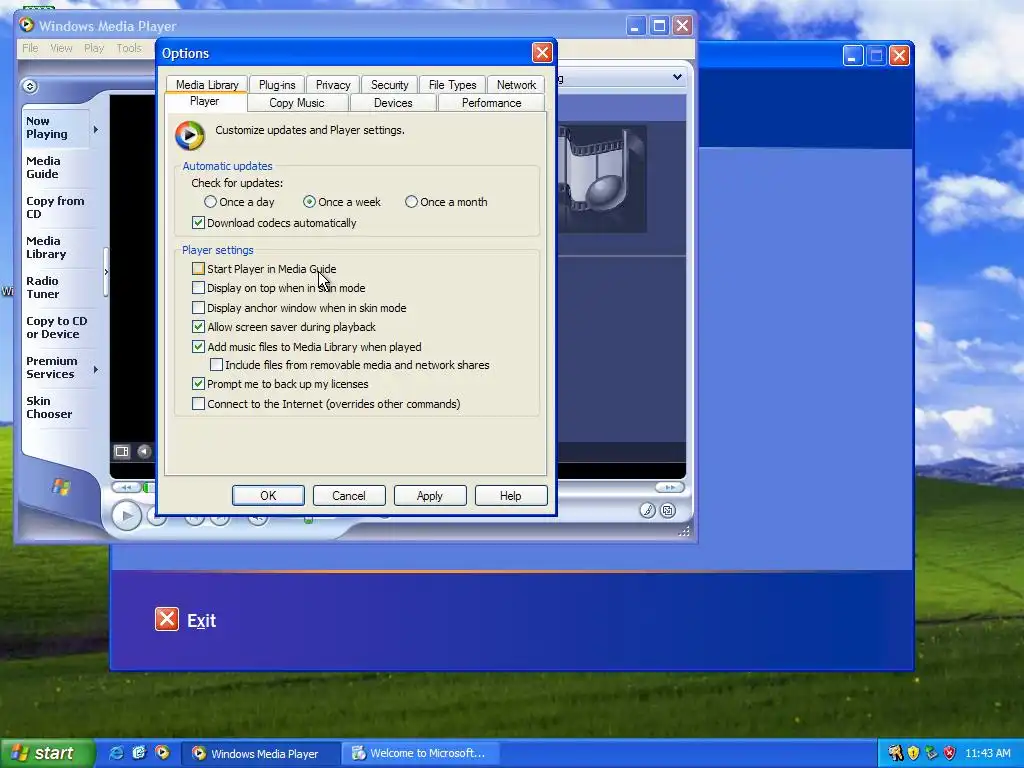Screen dimensions: 1024x768
Task: Click the fast forward button in the seek bar
Action: coord(669,487)
